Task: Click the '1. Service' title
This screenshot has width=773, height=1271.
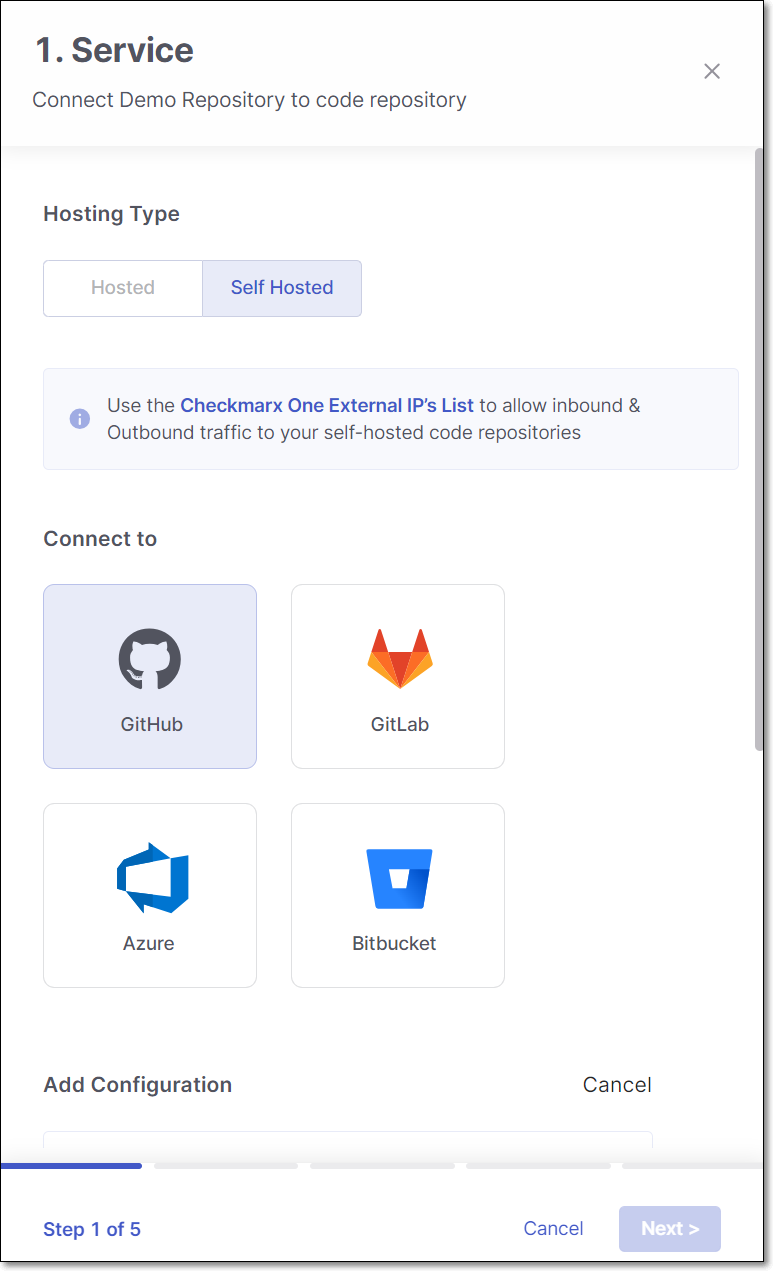Action: (115, 50)
